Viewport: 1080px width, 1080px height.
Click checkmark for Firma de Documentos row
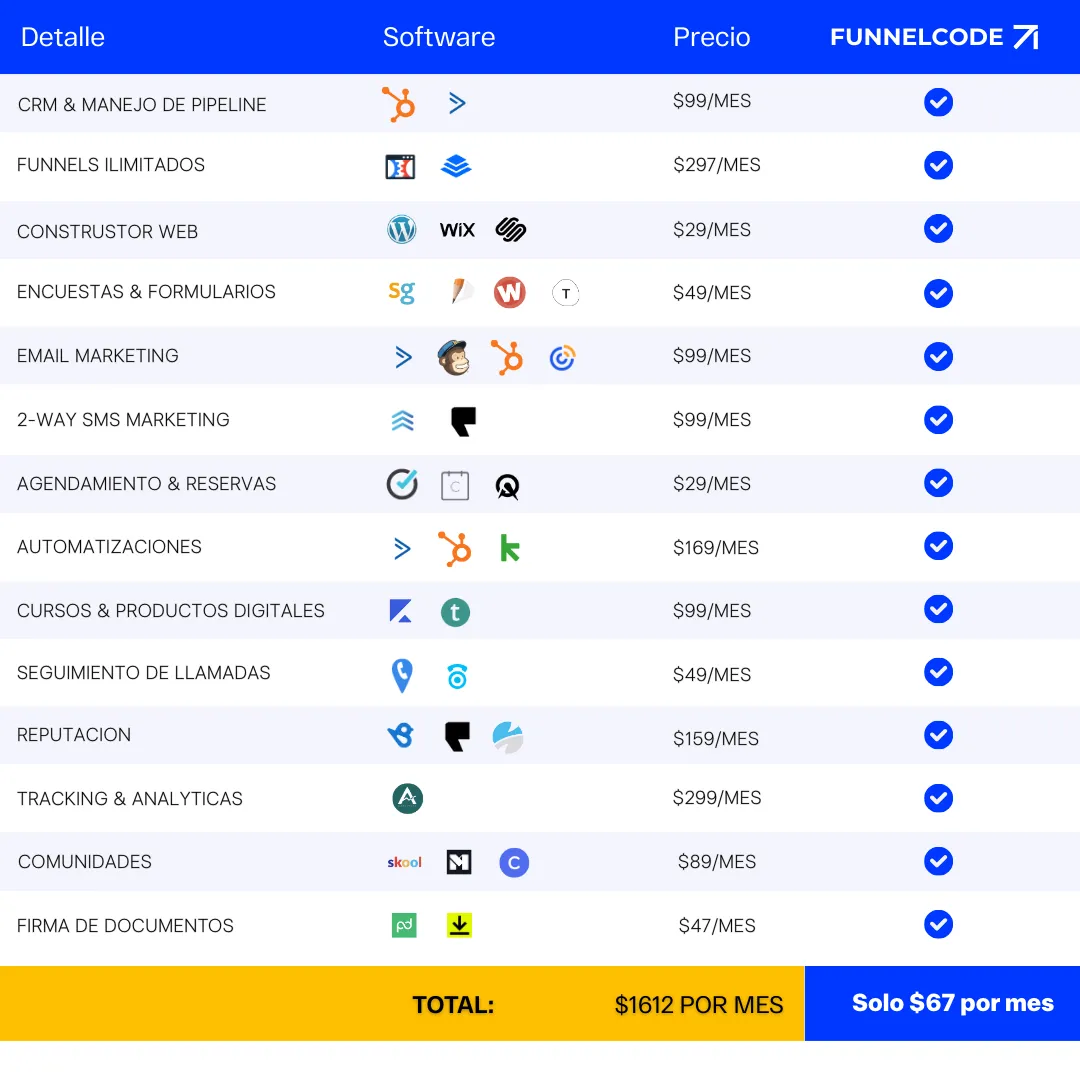click(938, 924)
